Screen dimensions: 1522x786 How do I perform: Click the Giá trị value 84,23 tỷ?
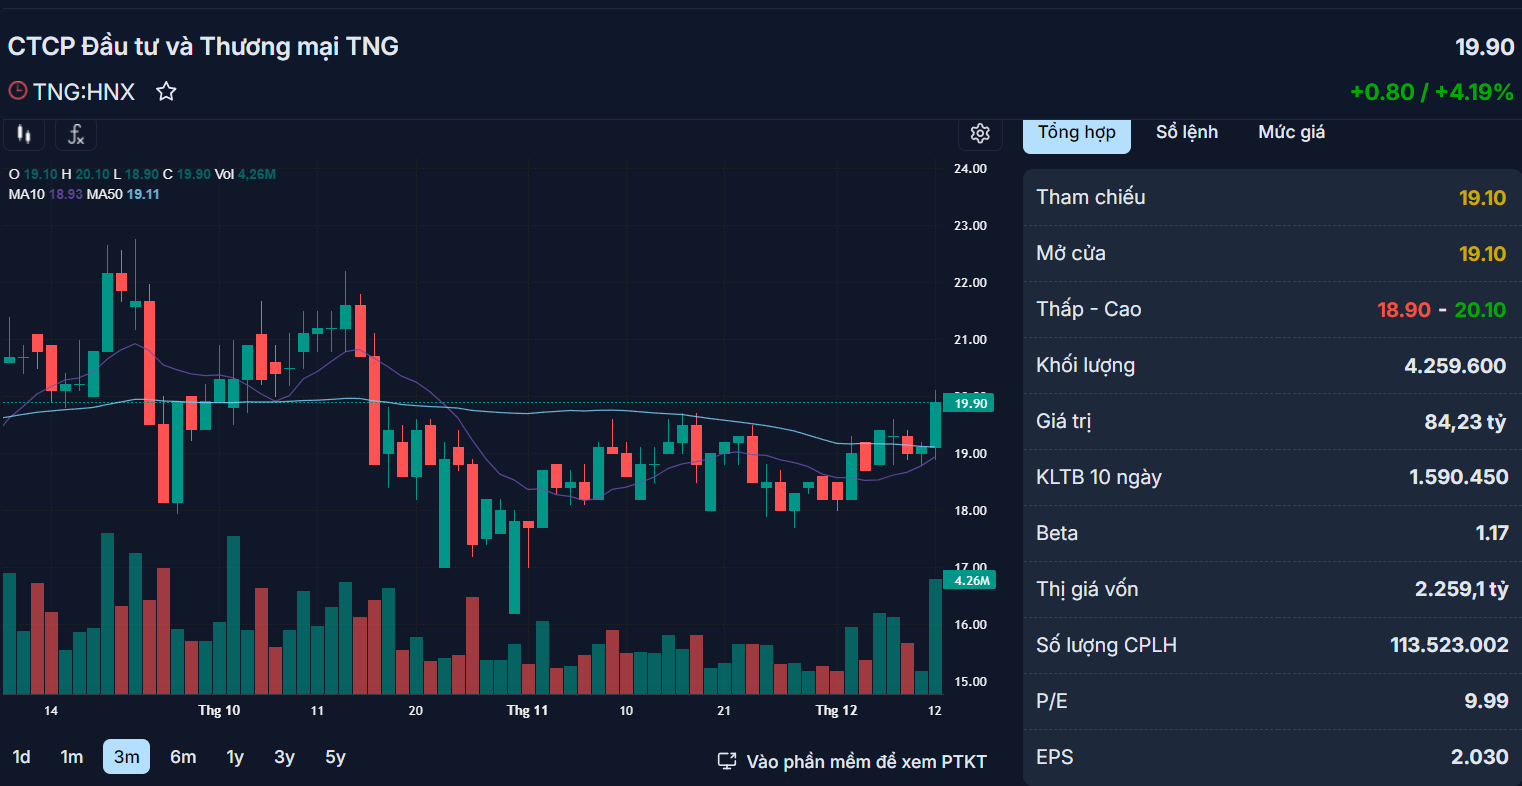[1465, 422]
